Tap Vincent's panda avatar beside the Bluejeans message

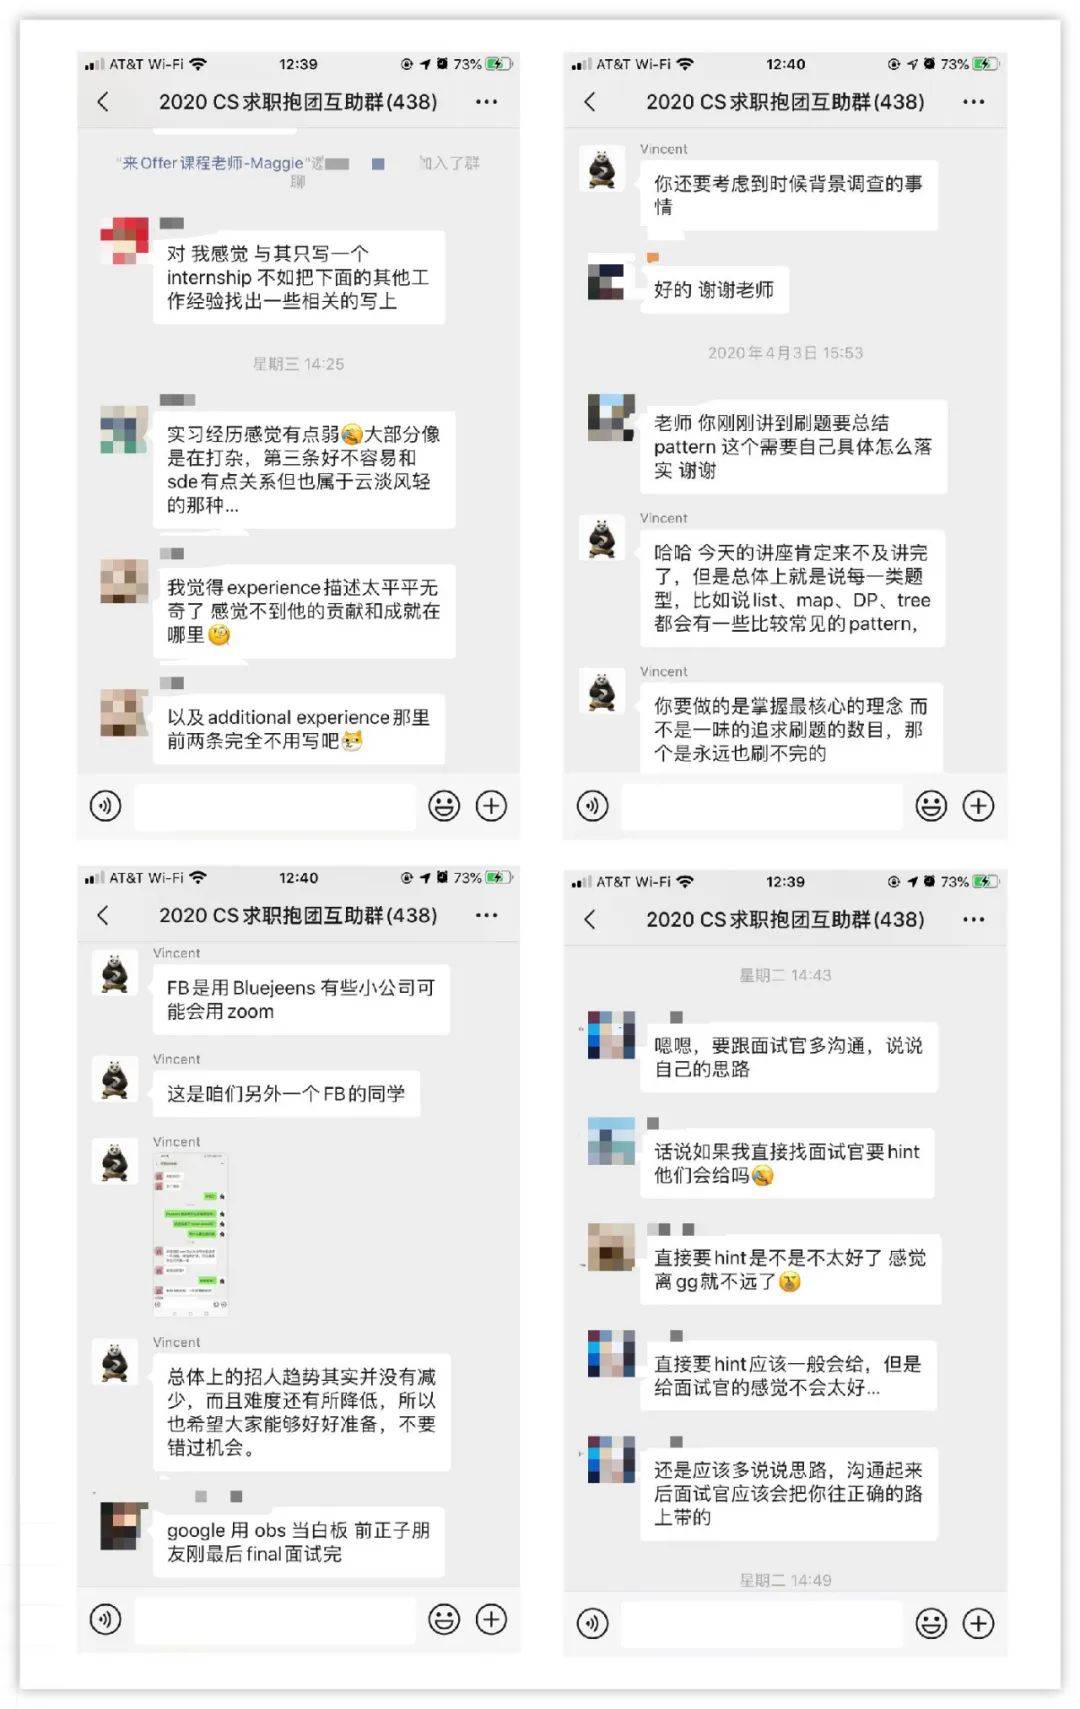[115, 973]
